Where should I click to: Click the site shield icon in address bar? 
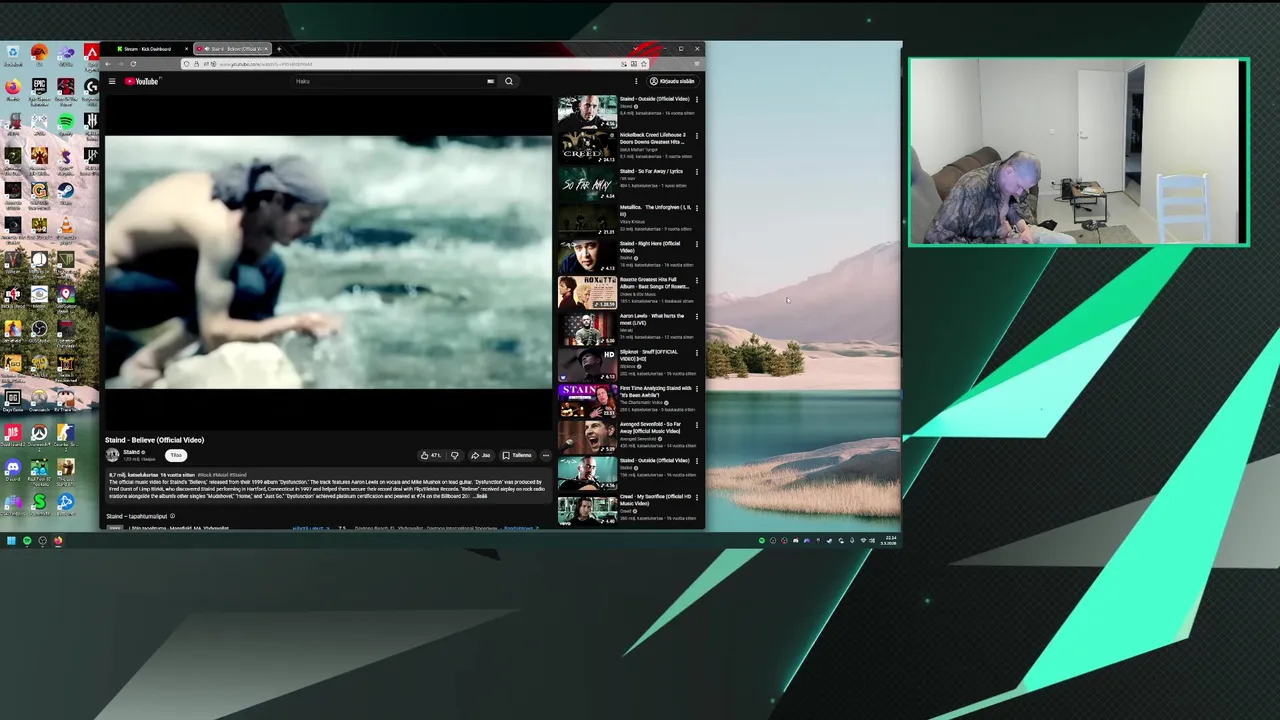tap(186, 64)
